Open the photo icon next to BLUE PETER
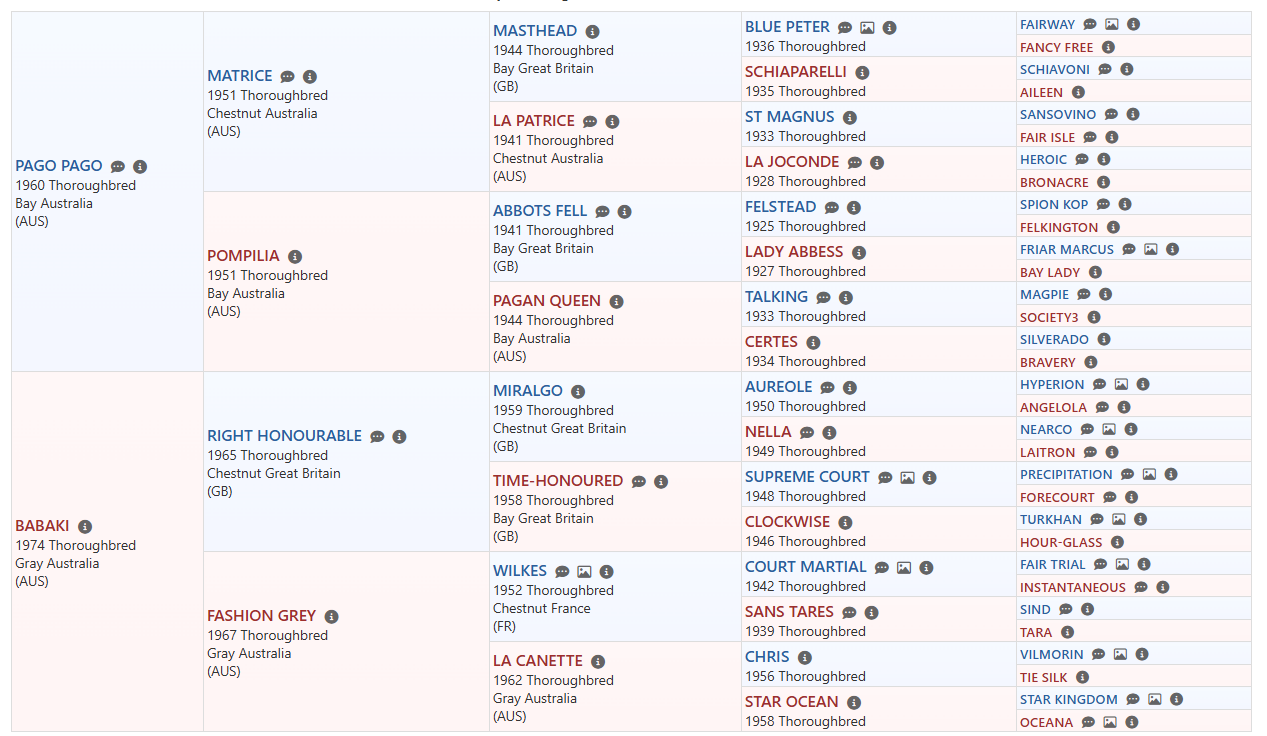 pos(867,28)
